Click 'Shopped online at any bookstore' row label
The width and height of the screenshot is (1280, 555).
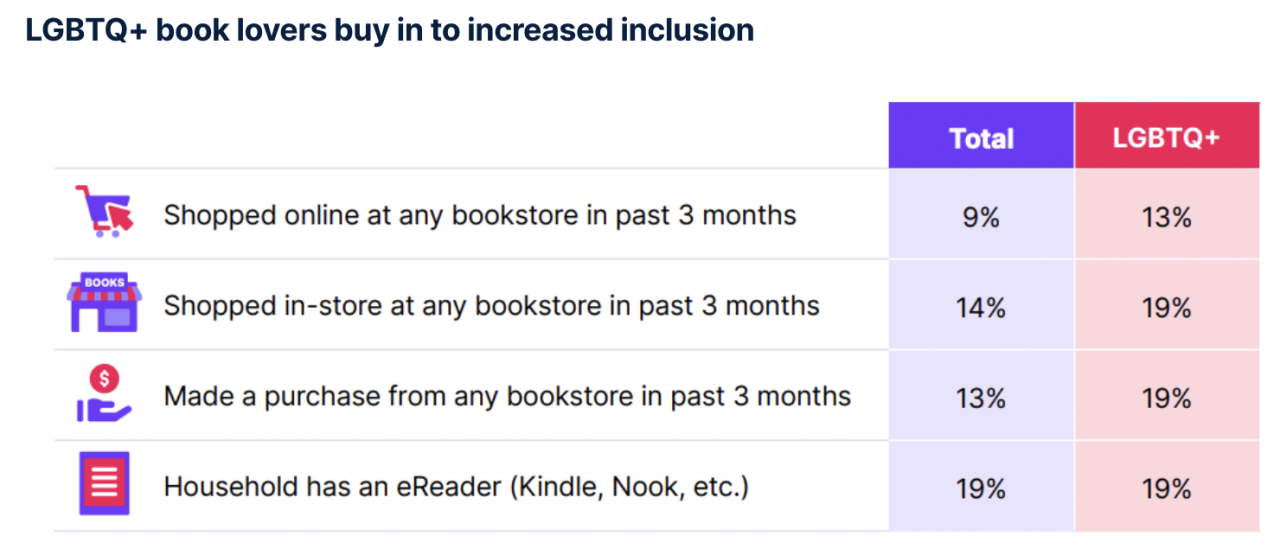(x=480, y=215)
